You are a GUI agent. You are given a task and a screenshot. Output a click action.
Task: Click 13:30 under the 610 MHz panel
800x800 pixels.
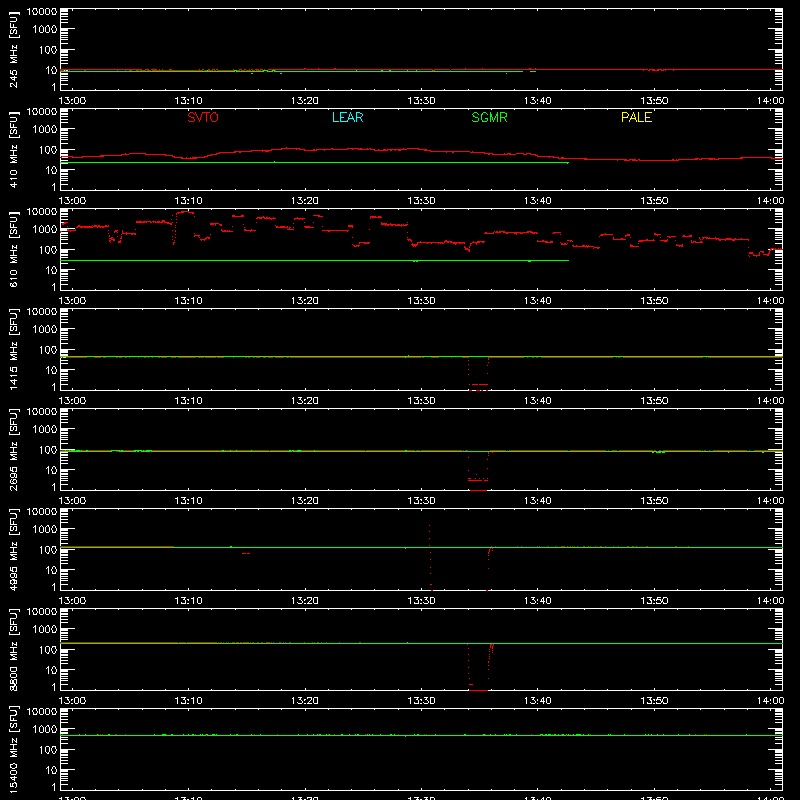point(421,301)
